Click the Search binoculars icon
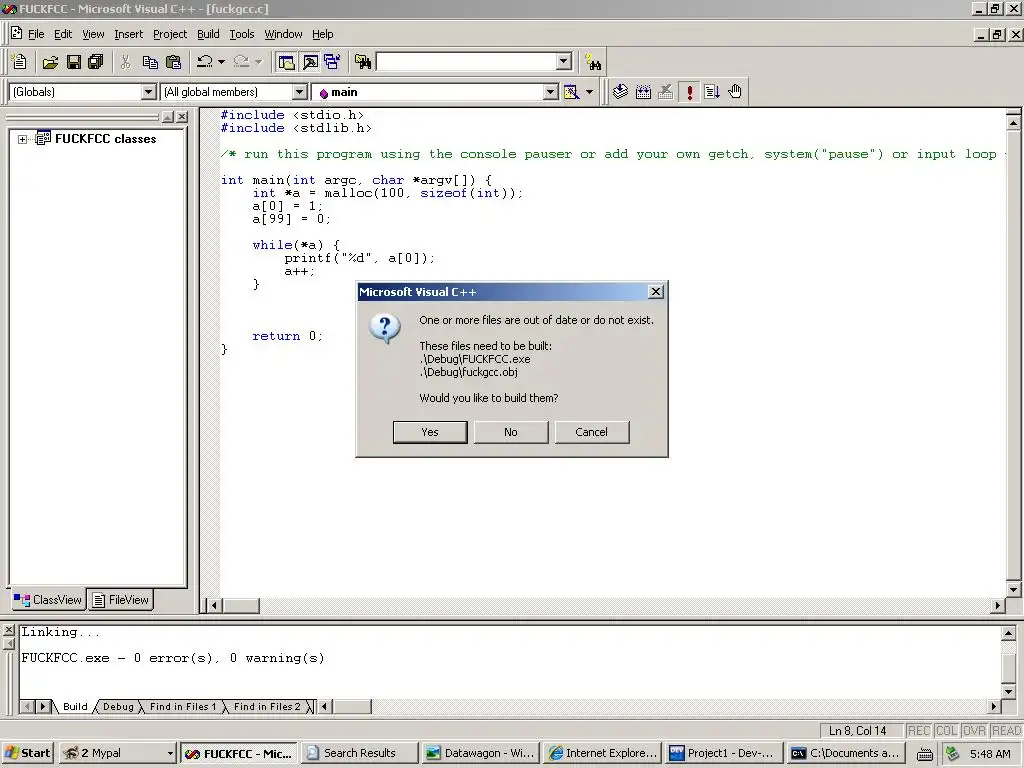This screenshot has width=1024, height=768. [x=593, y=62]
